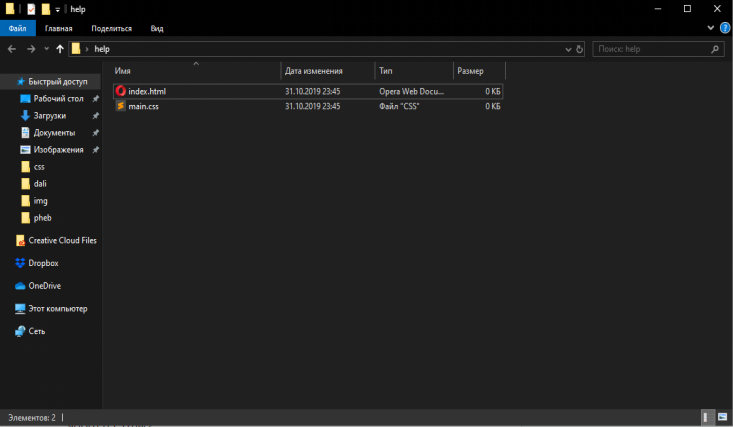This screenshot has width=733, height=427.
Task: Open the Customize Quick Access Toolbar dropdown
Action: [57, 9]
